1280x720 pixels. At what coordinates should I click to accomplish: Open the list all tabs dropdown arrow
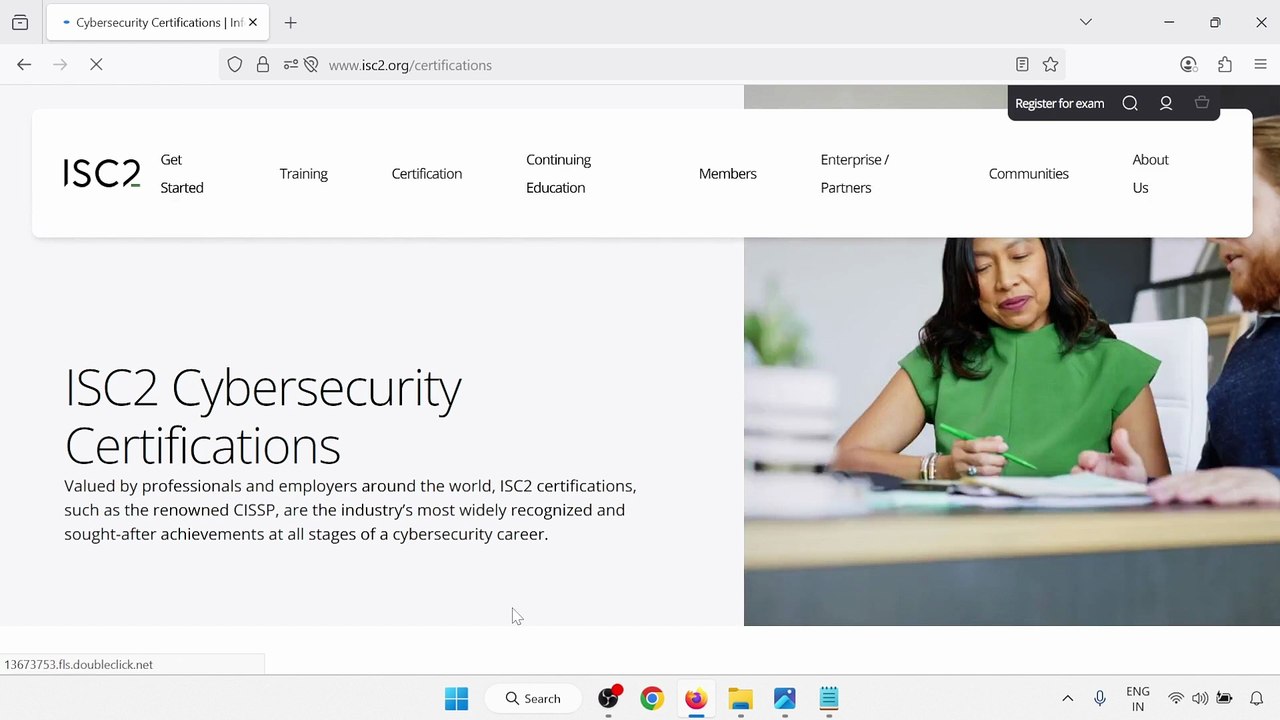pyautogui.click(x=1086, y=22)
